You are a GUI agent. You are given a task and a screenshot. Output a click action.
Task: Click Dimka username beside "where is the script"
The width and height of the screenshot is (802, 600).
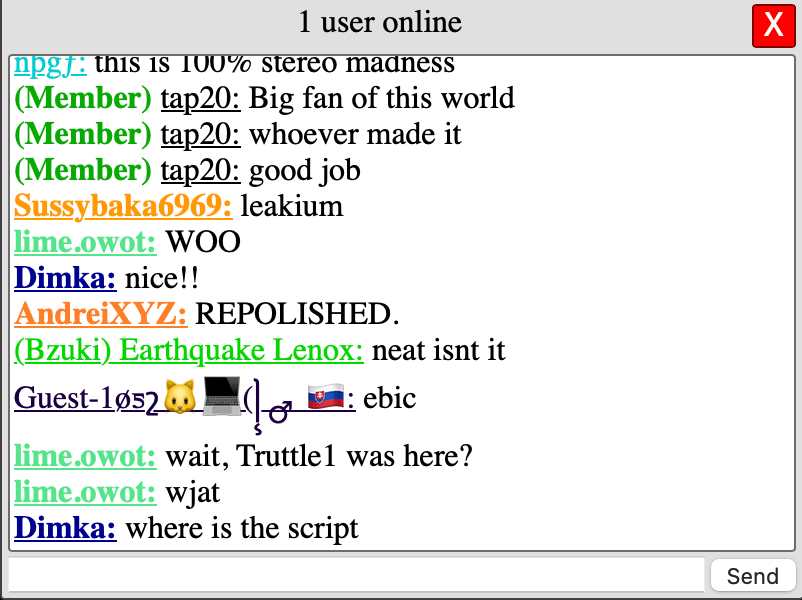65,528
